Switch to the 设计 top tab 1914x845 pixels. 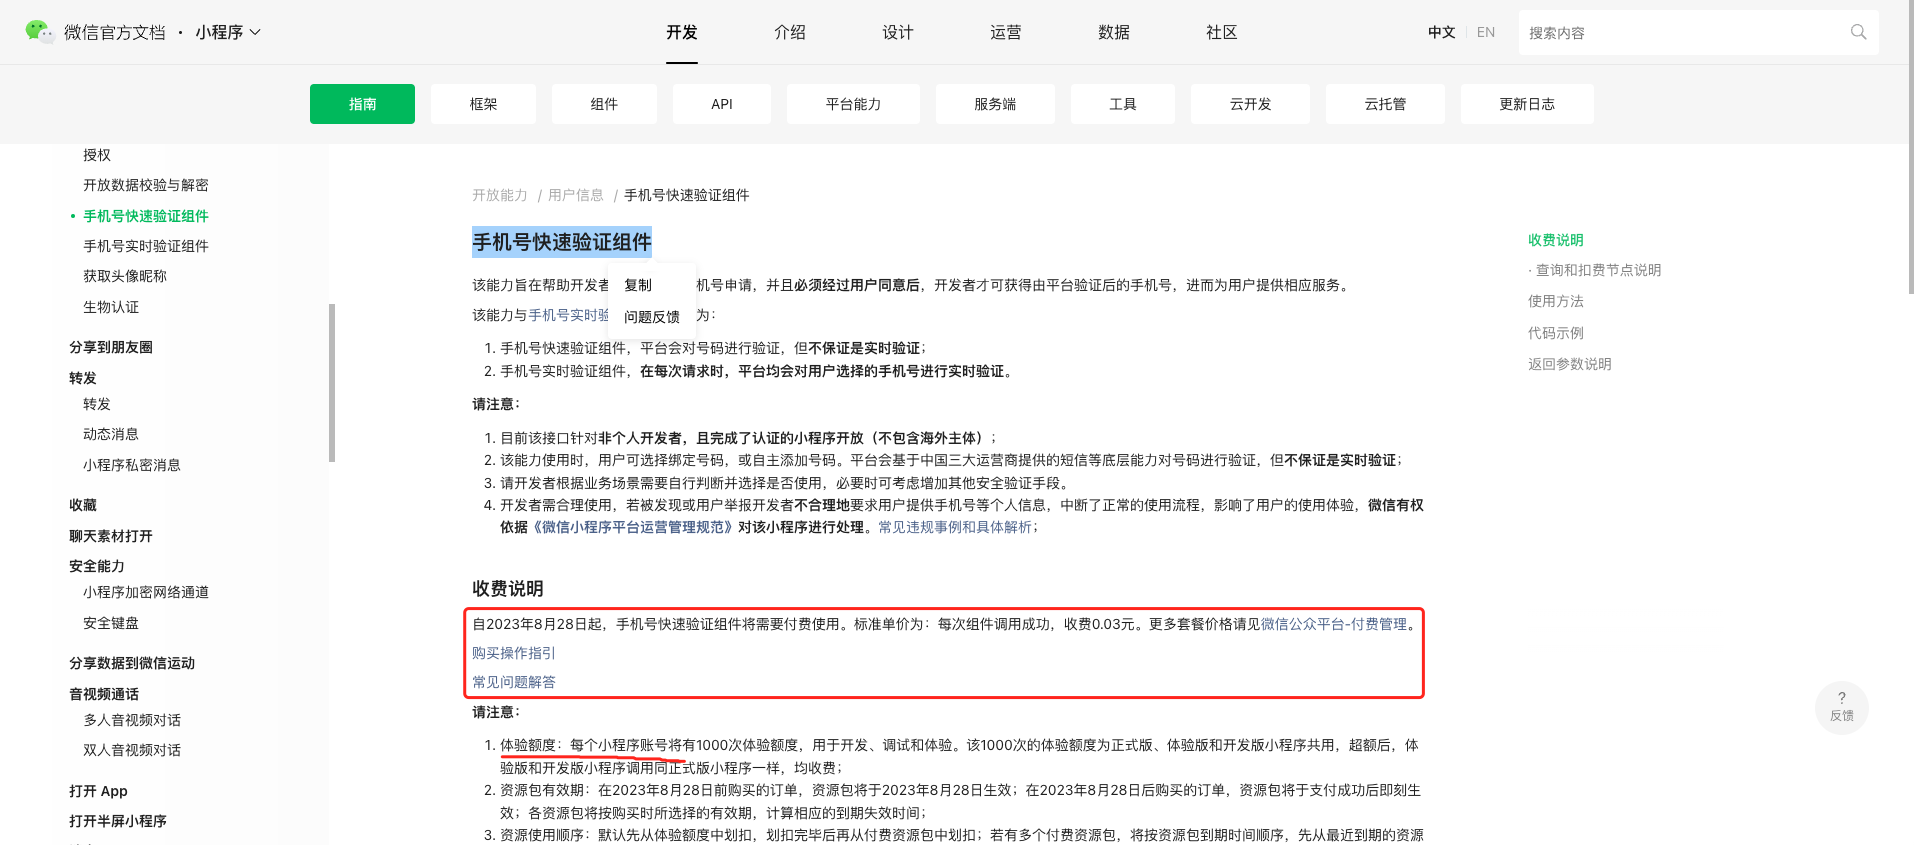(x=898, y=32)
